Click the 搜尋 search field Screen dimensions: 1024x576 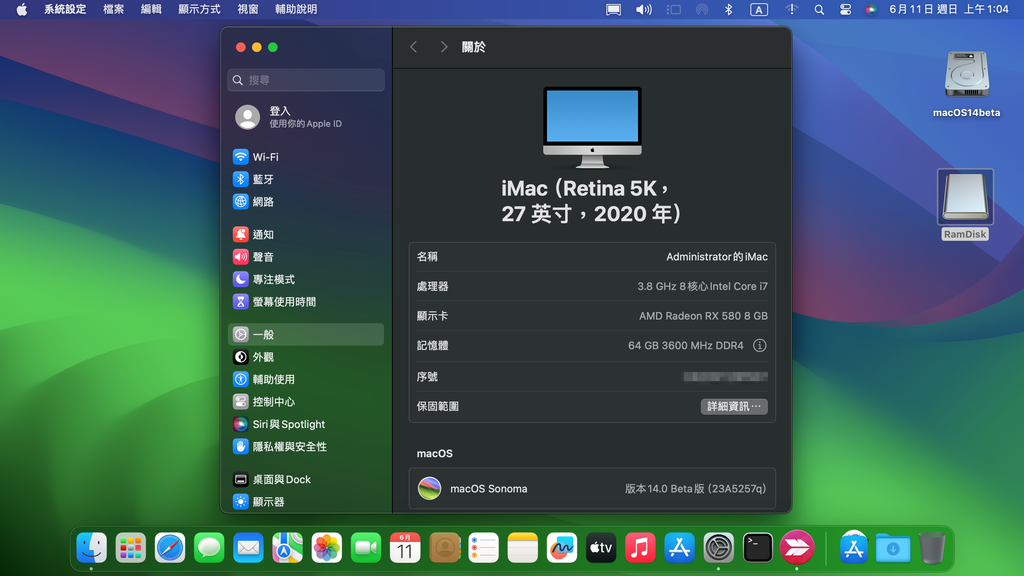coord(306,80)
